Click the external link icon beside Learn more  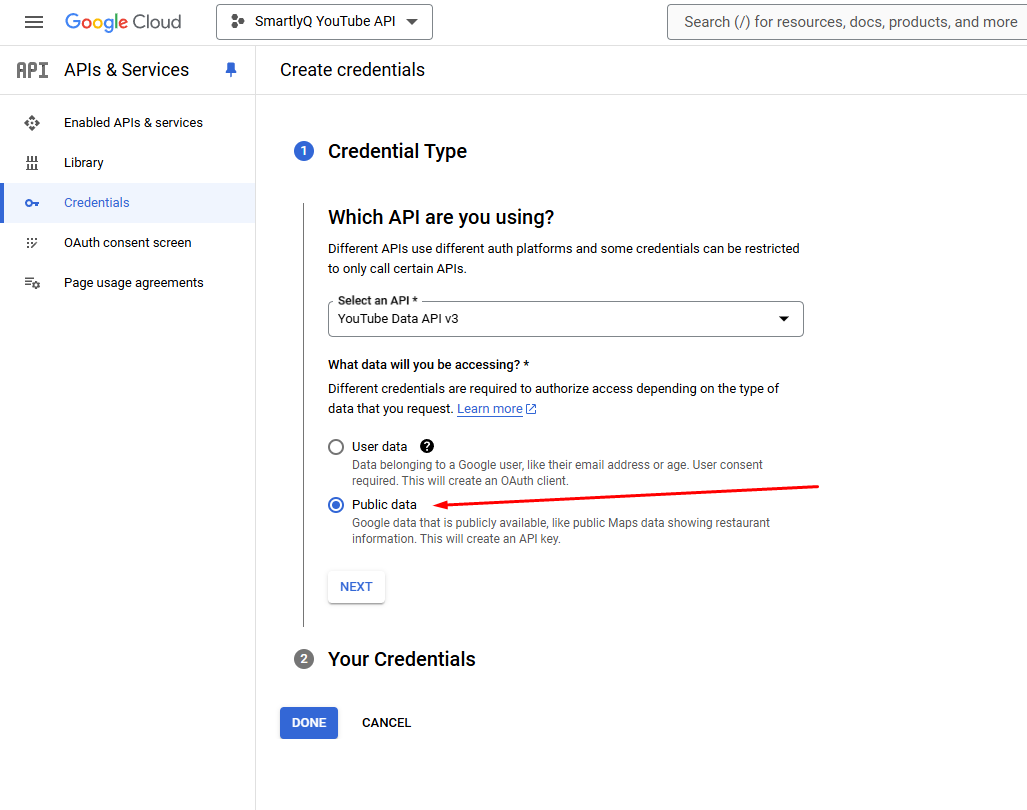coord(531,409)
